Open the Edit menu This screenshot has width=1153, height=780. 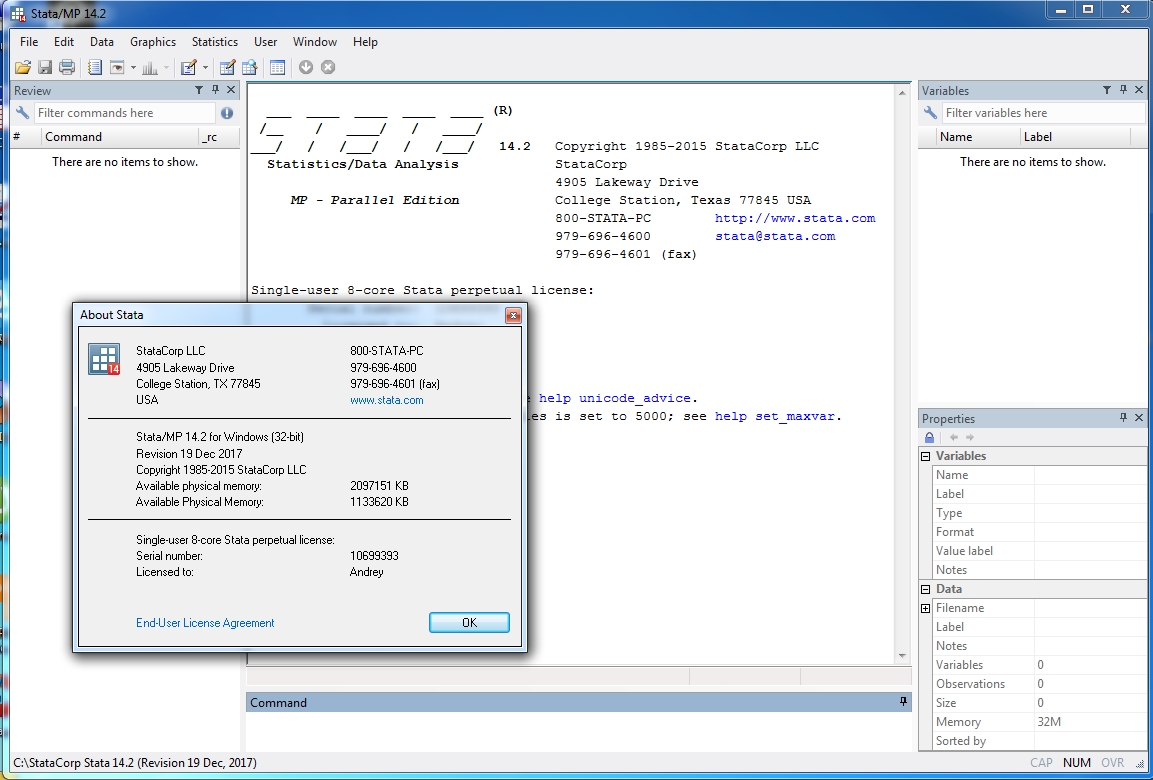point(64,42)
